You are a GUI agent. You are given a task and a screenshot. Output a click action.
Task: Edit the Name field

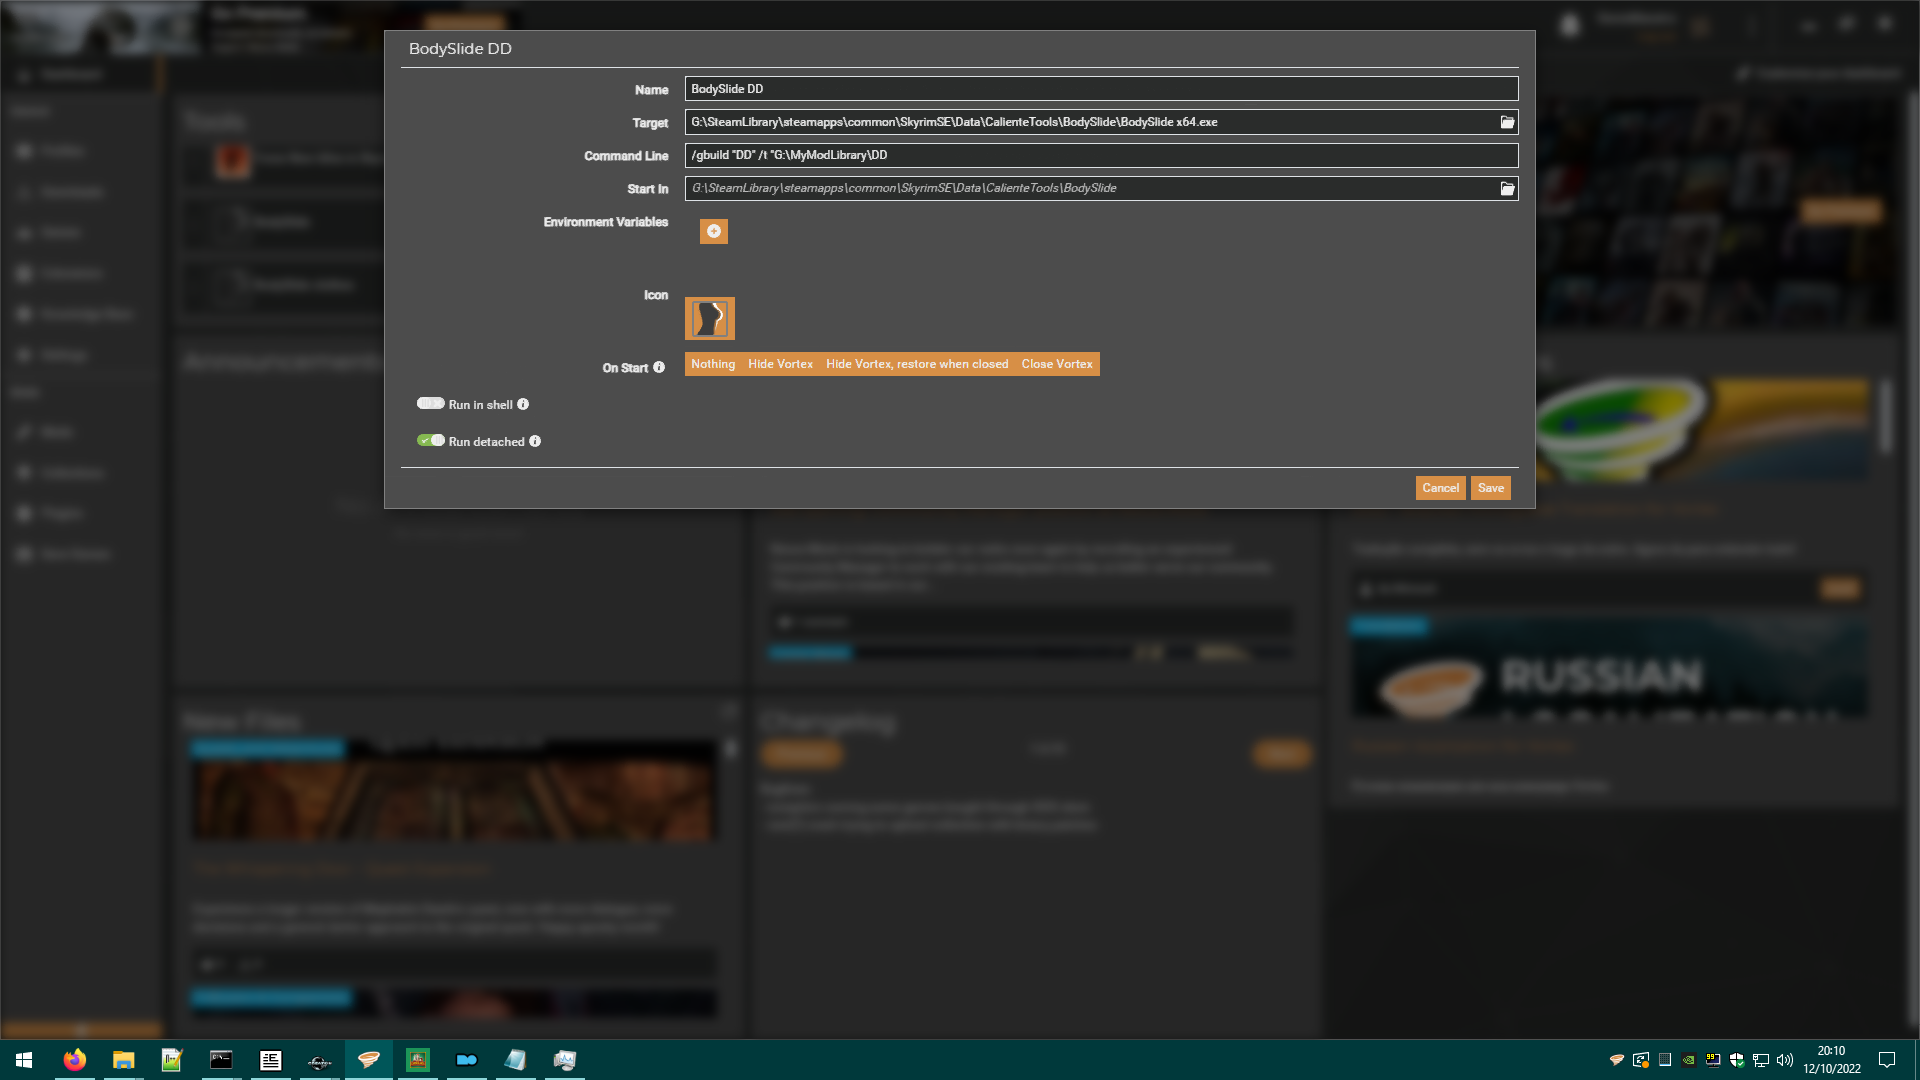point(1102,89)
